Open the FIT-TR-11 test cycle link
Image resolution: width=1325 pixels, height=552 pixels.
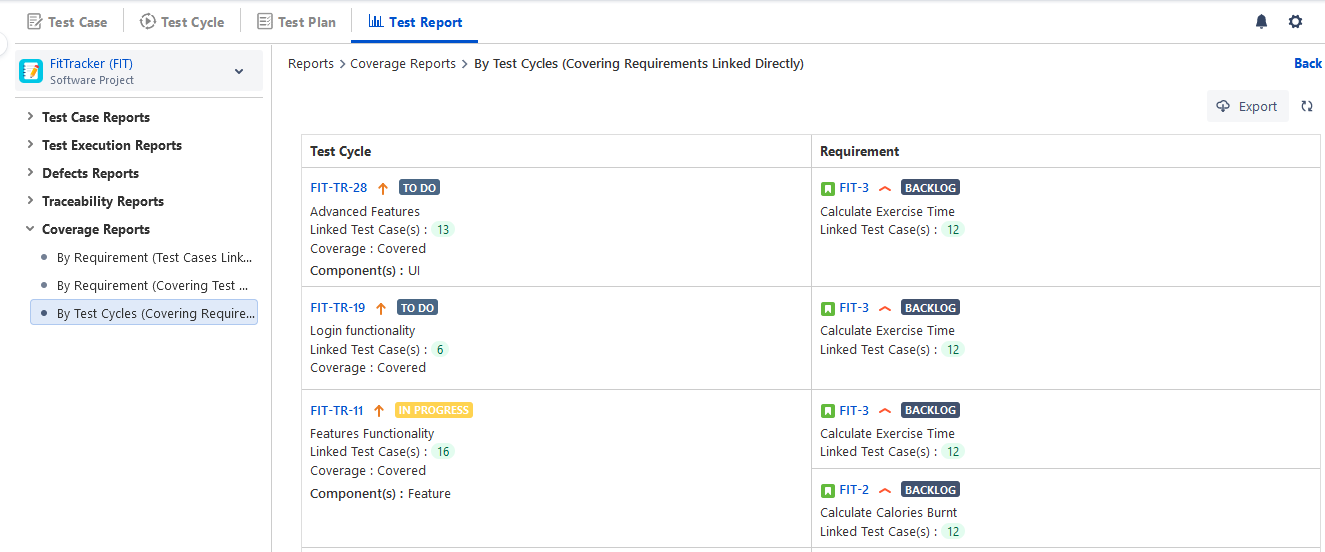point(337,410)
